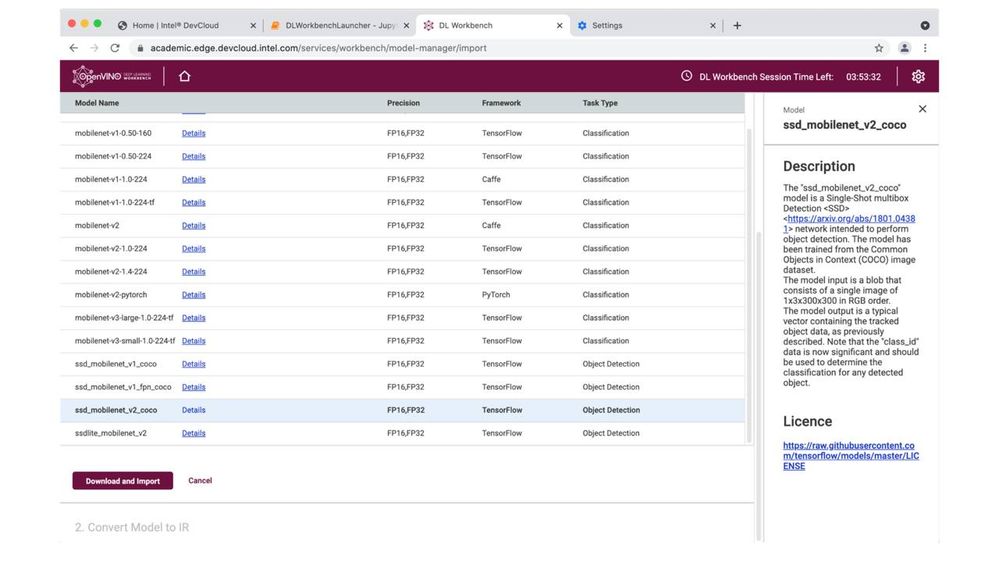Open Details for mobilenet-v1-0.50-224
999x562 pixels.
pos(194,156)
